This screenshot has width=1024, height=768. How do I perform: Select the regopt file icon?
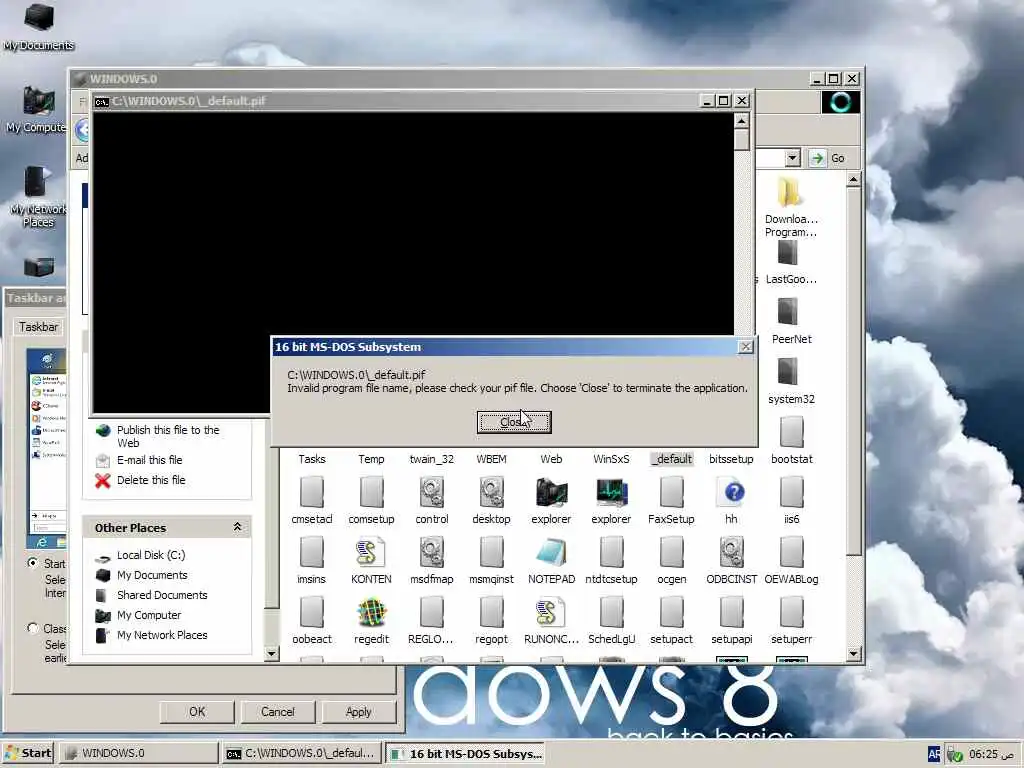click(491, 613)
